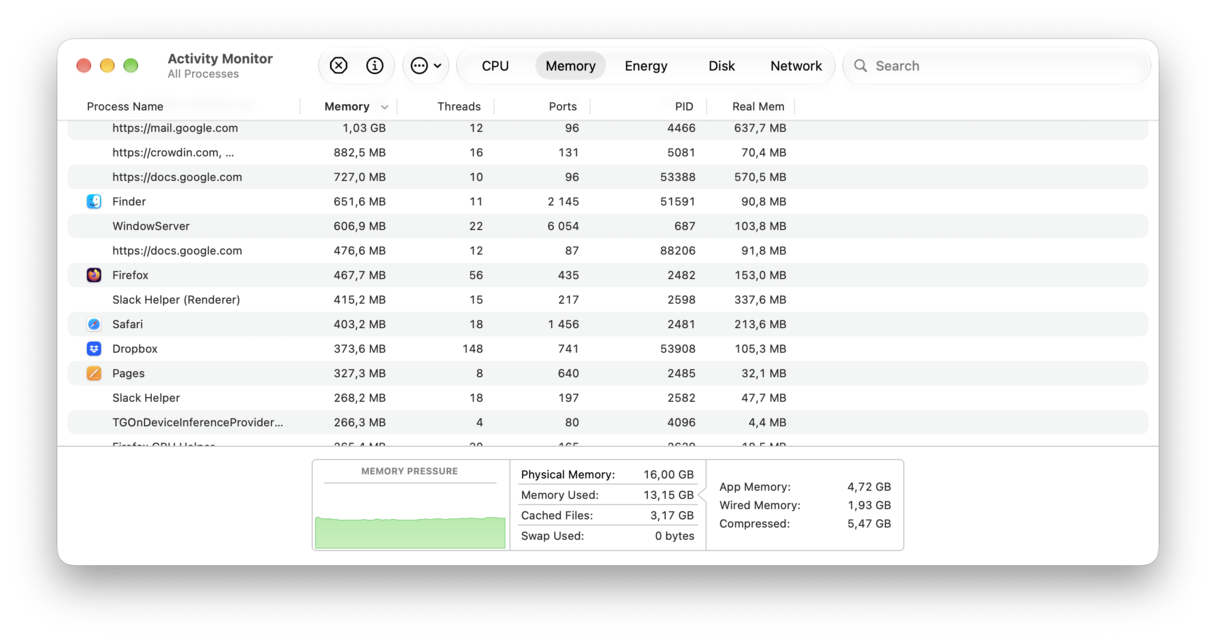Image resolution: width=1216 pixels, height=641 pixels.
Task: Click the 148 threads value
Action: point(472,349)
